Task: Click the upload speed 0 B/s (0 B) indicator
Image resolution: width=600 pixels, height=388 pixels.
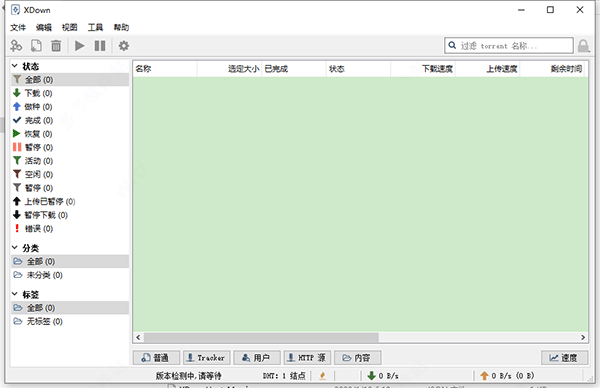Action: point(507,376)
